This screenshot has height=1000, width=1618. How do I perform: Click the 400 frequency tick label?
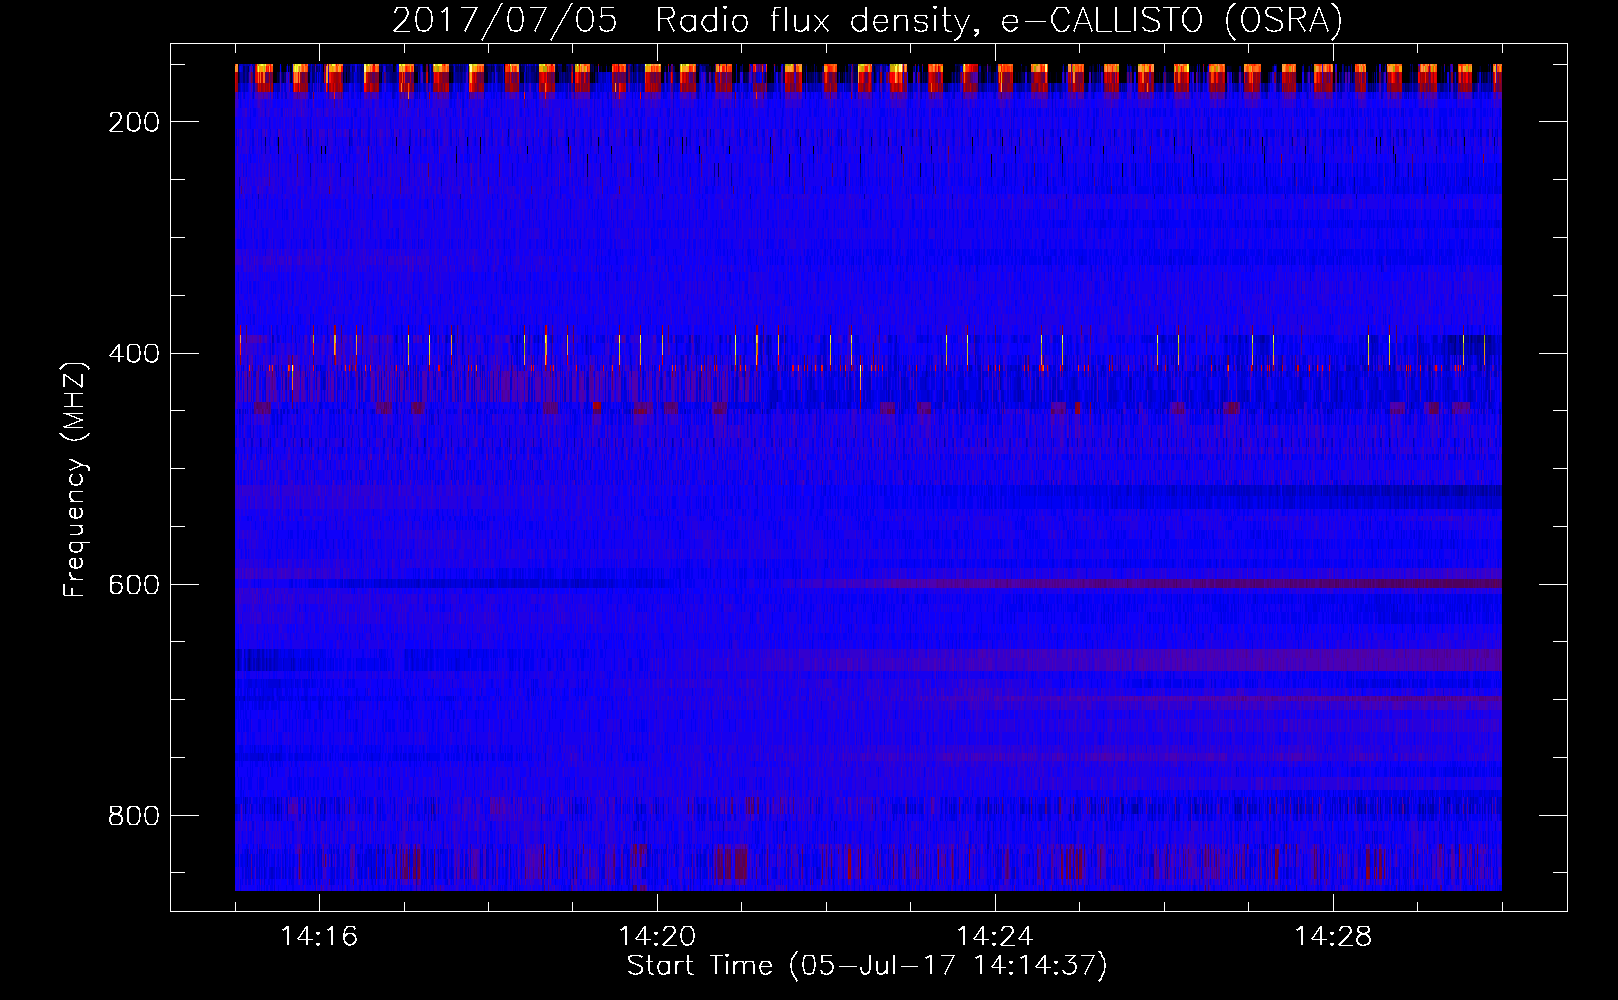tap(134, 354)
